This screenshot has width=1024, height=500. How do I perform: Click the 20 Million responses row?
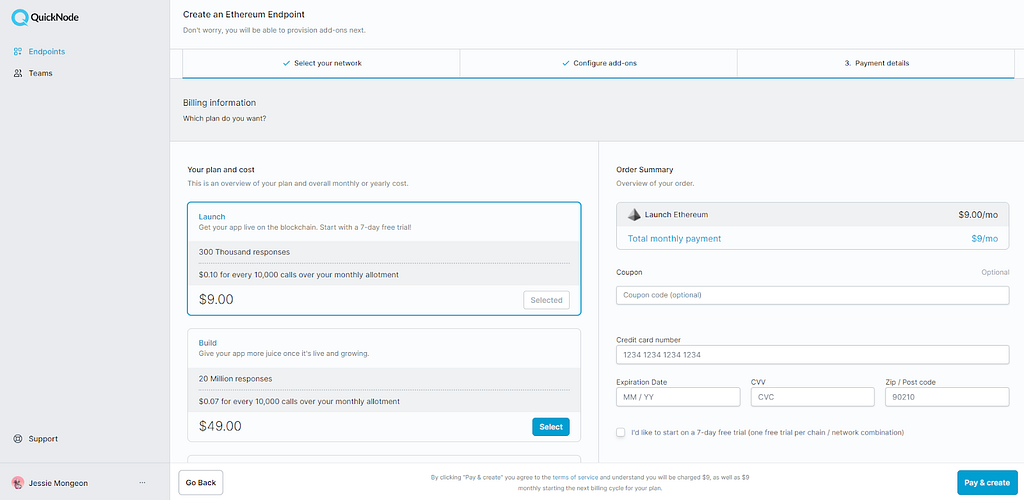coord(384,379)
